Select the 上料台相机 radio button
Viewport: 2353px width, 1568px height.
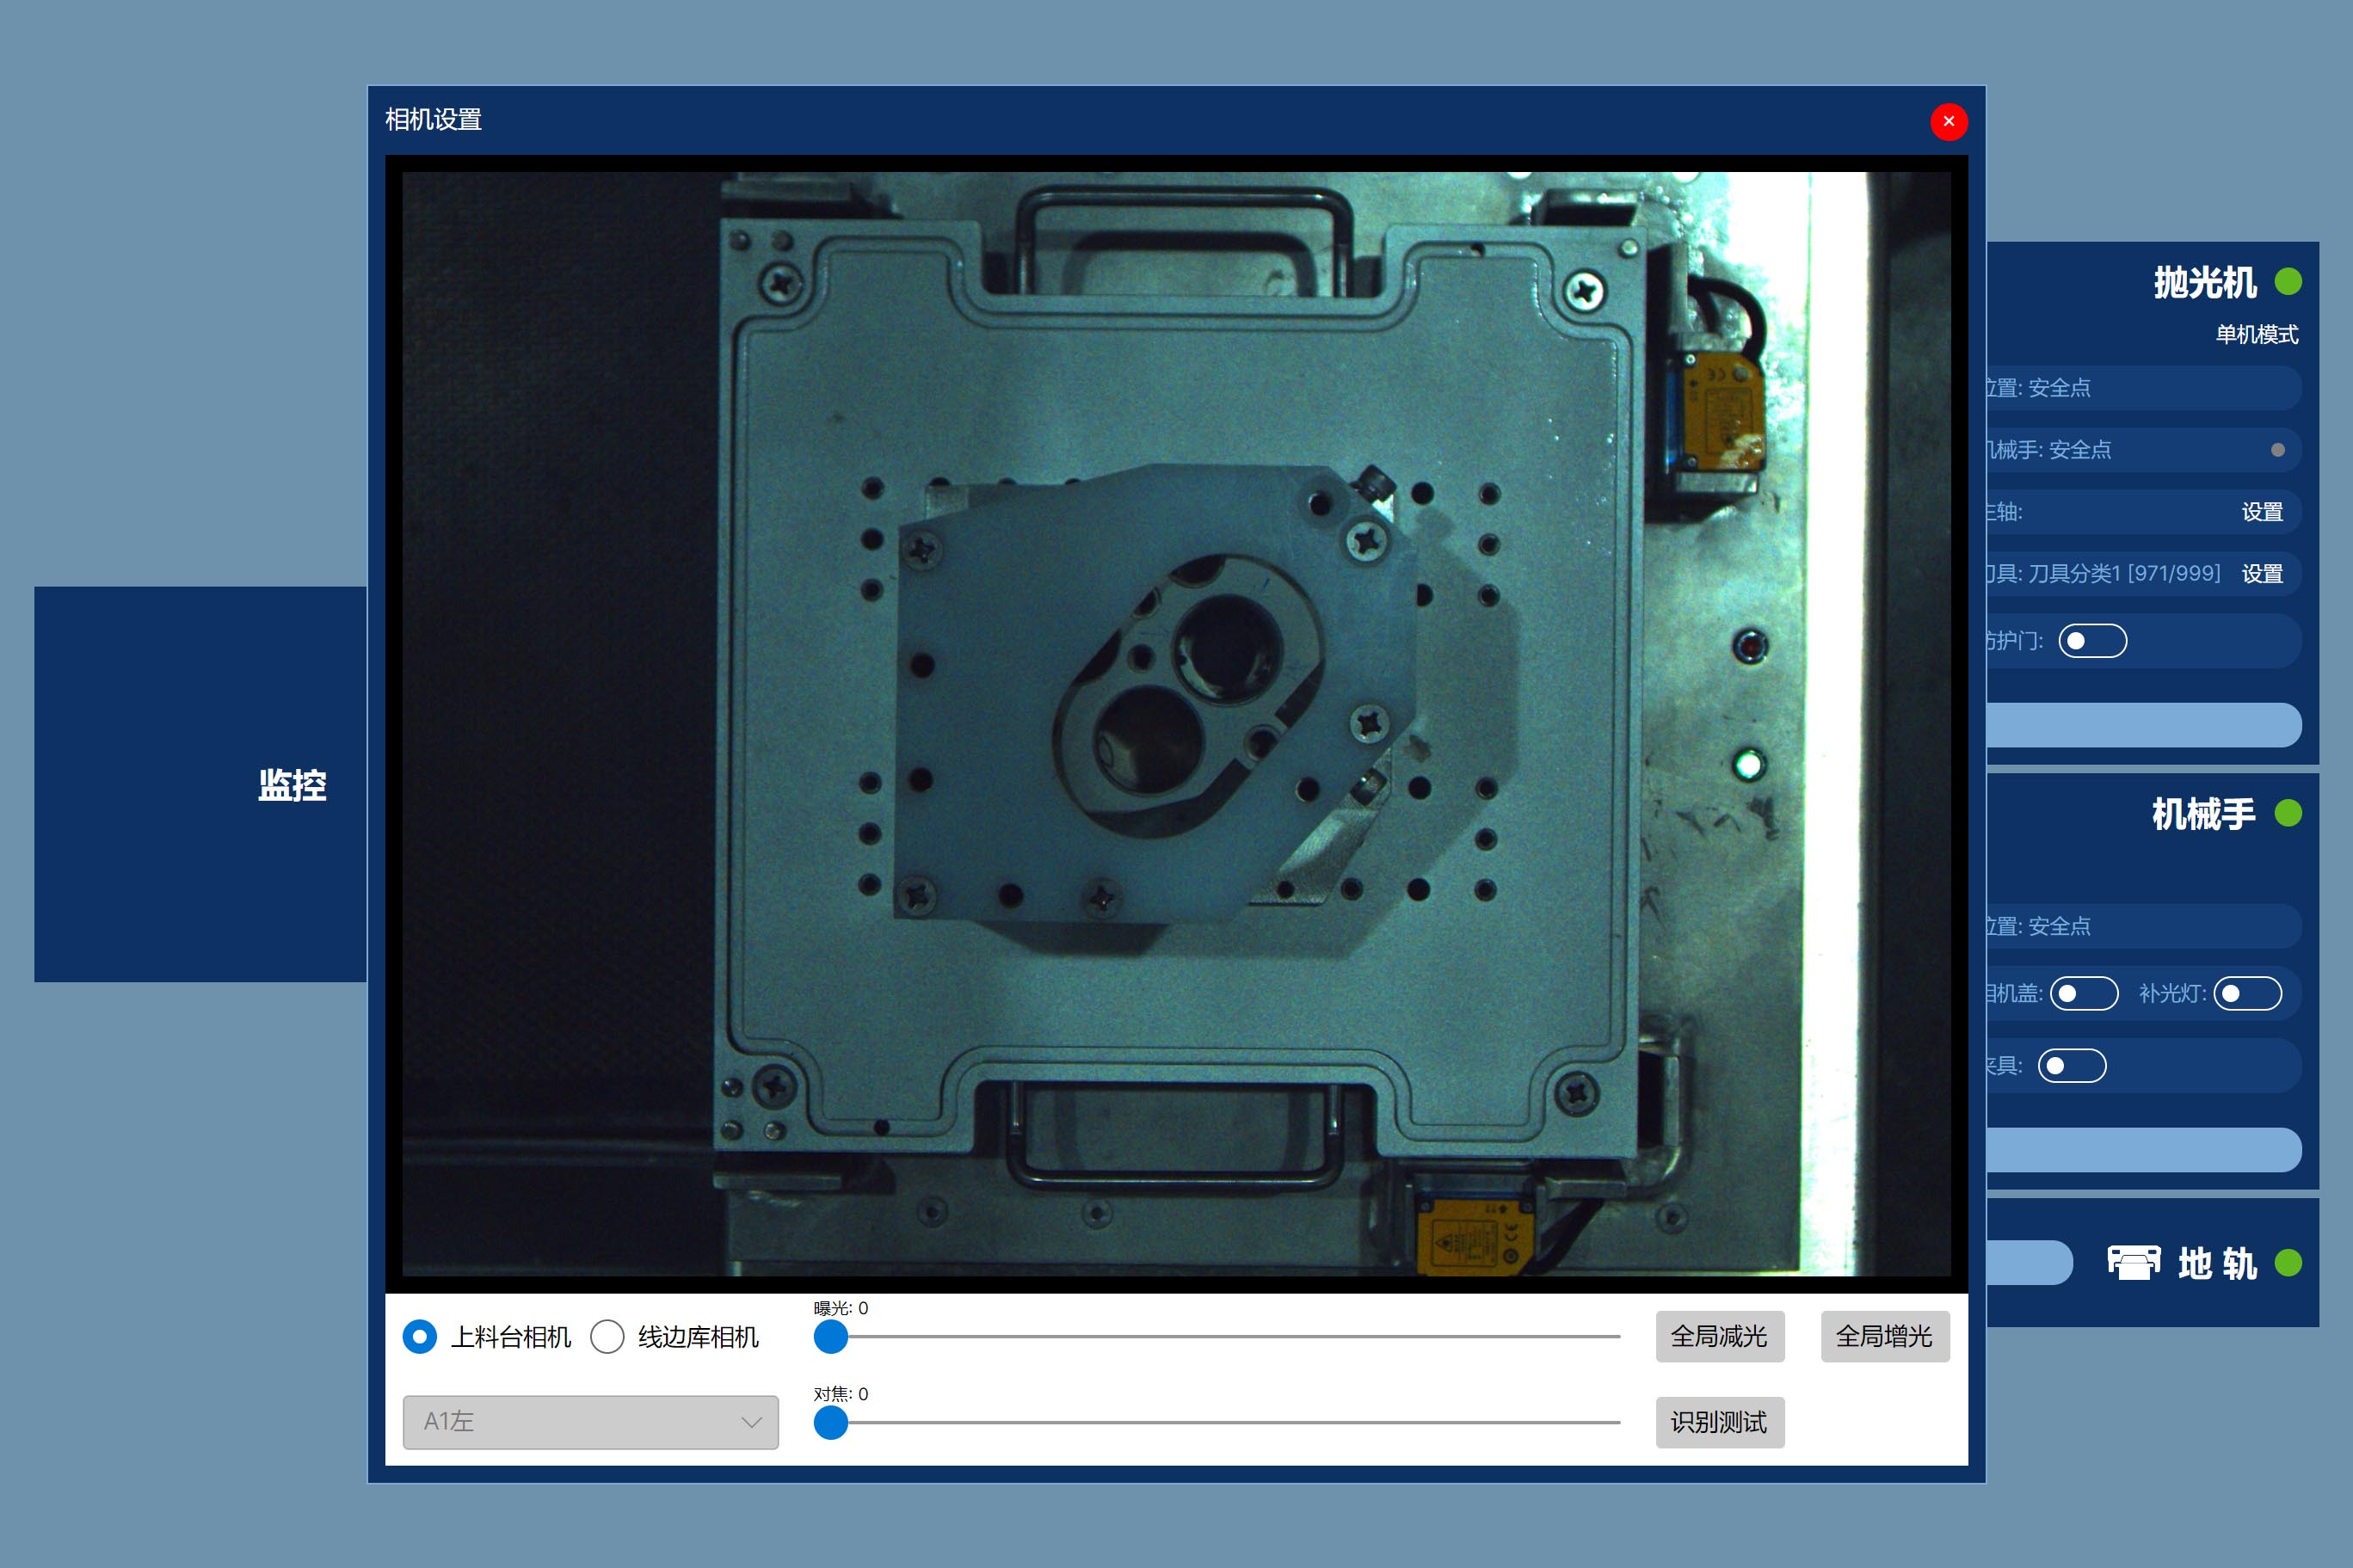coord(420,1337)
